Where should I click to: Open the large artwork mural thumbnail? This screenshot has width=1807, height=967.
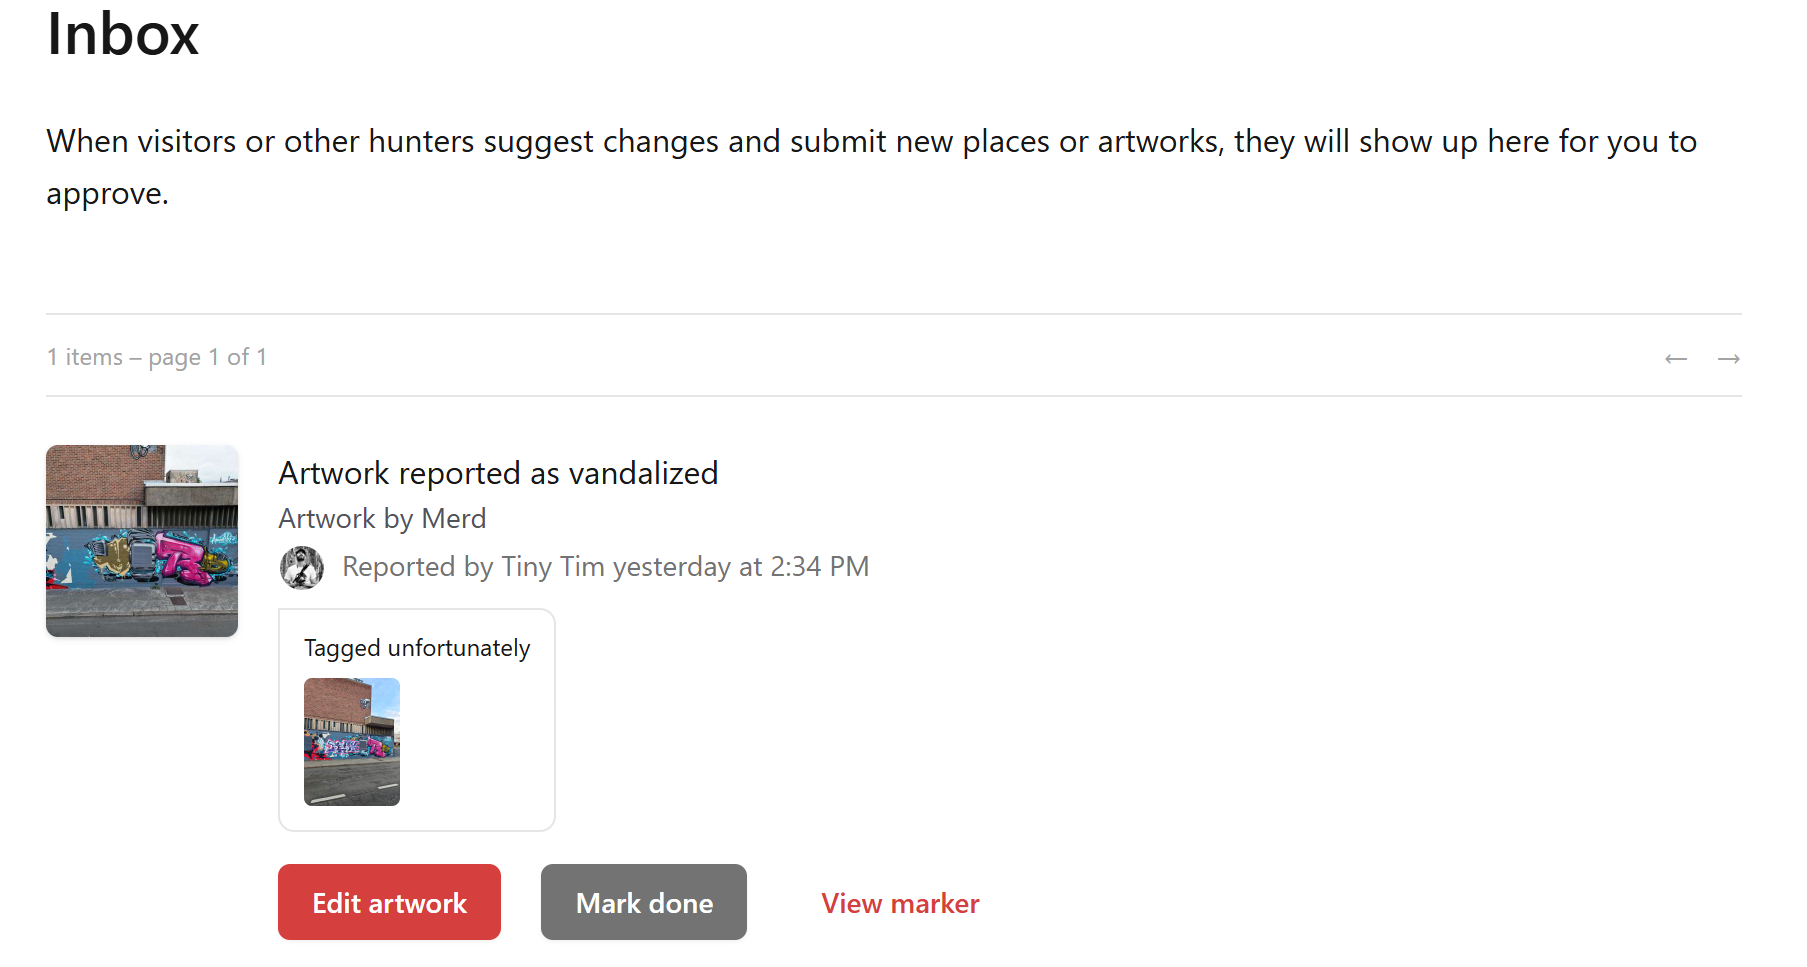142,541
